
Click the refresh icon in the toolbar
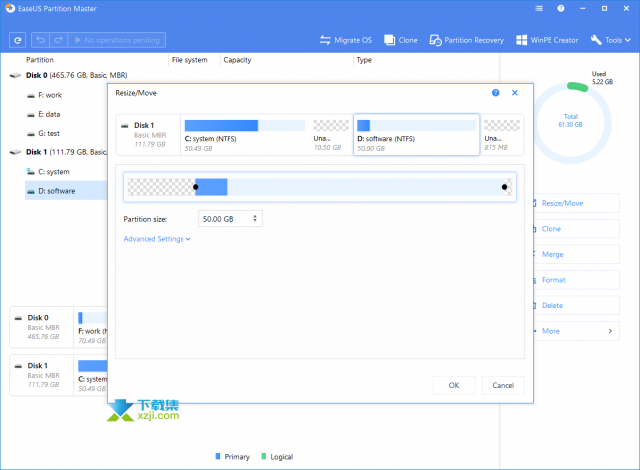coord(18,40)
